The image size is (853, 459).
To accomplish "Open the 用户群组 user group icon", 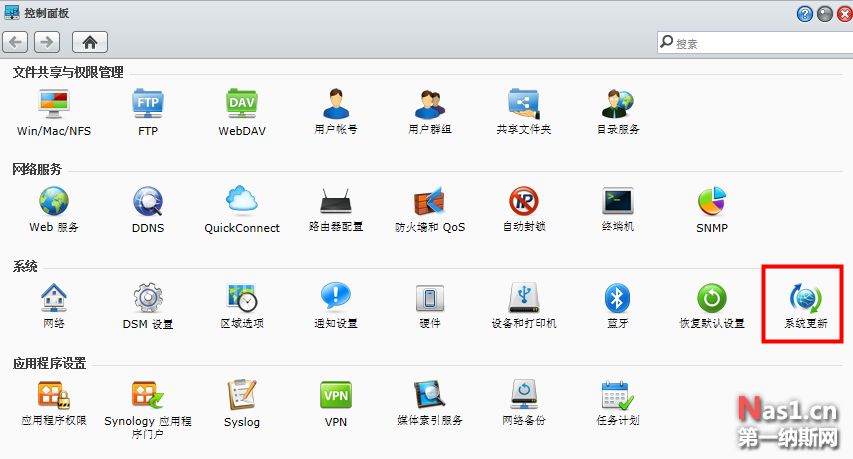I will (x=430, y=104).
